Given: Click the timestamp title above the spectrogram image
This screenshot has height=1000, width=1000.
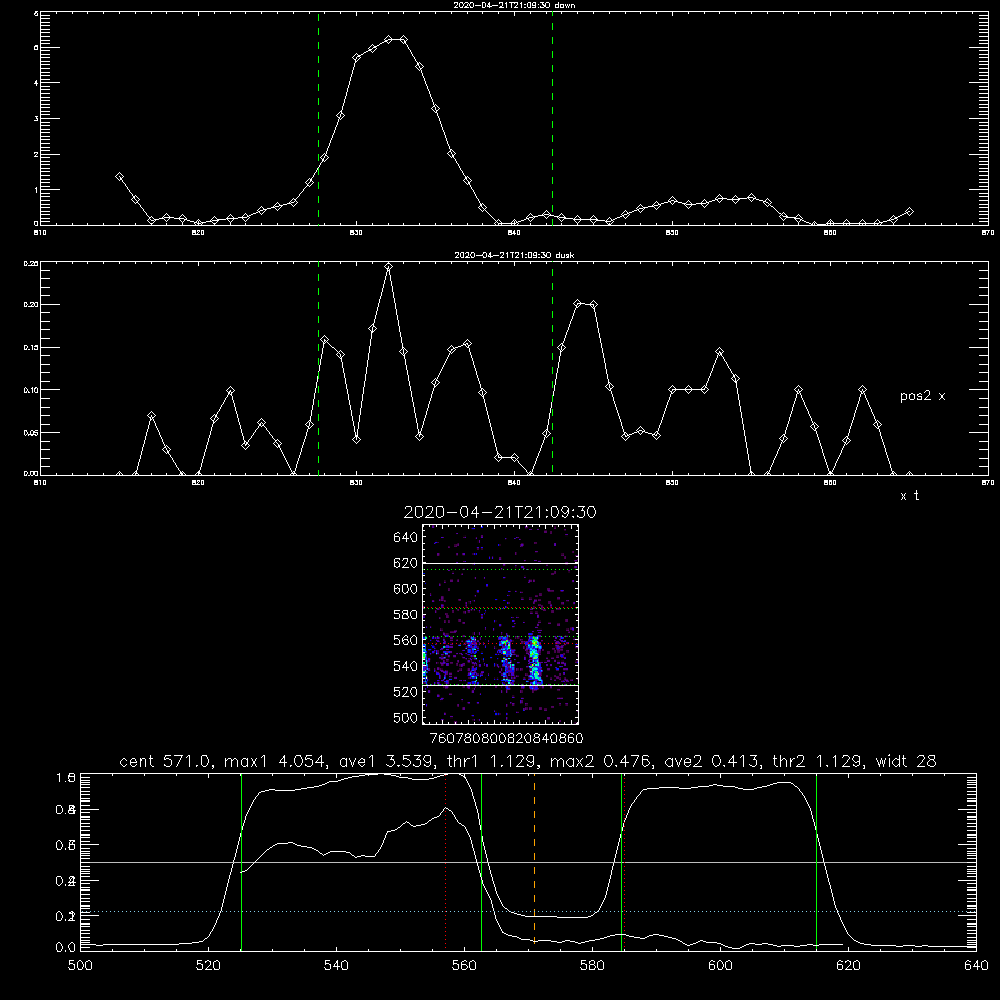Looking at the screenshot, I should [500, 512].
